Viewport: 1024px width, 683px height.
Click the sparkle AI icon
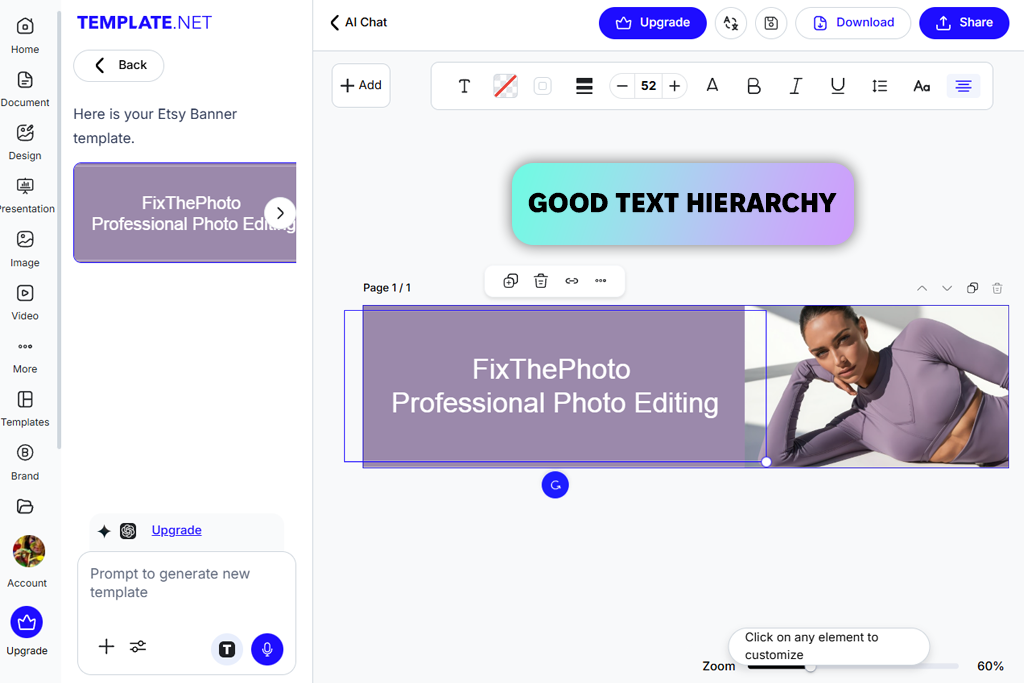(x=104, y=531)
